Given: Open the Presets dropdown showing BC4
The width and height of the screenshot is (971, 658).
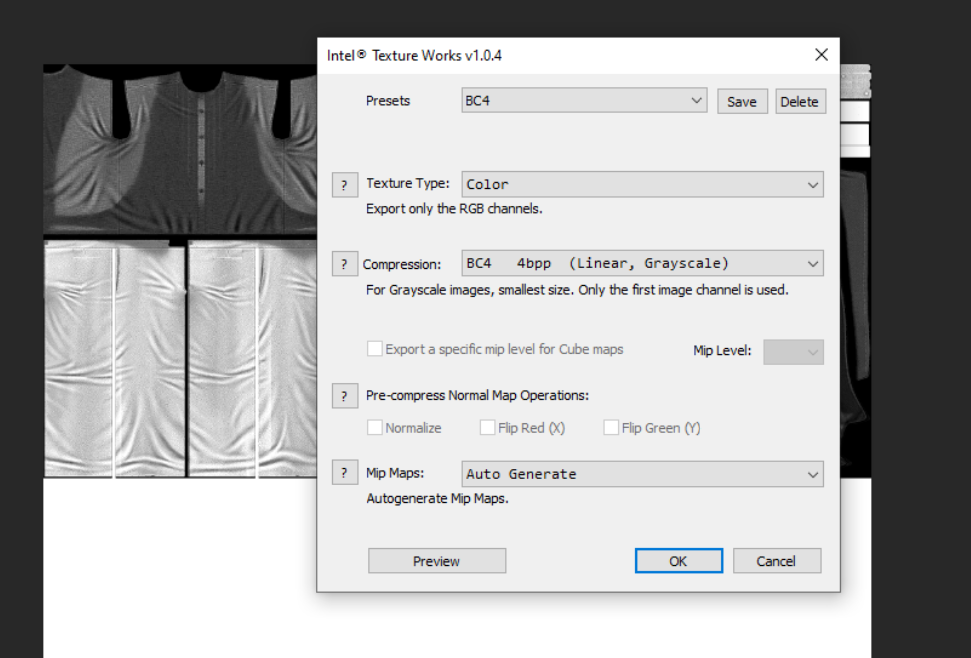Looking at the screenshot, I should point(583,100).
